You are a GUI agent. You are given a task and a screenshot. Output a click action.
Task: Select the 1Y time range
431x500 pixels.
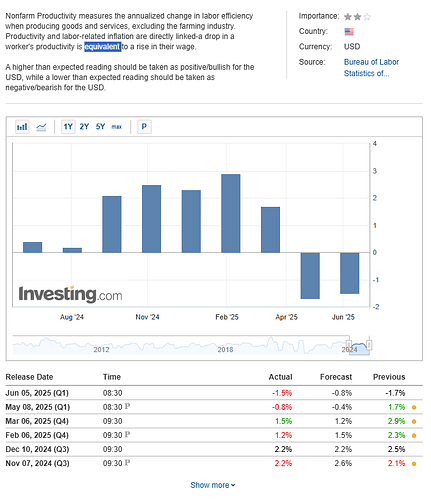pyautogui.click(x=68, y=127)
